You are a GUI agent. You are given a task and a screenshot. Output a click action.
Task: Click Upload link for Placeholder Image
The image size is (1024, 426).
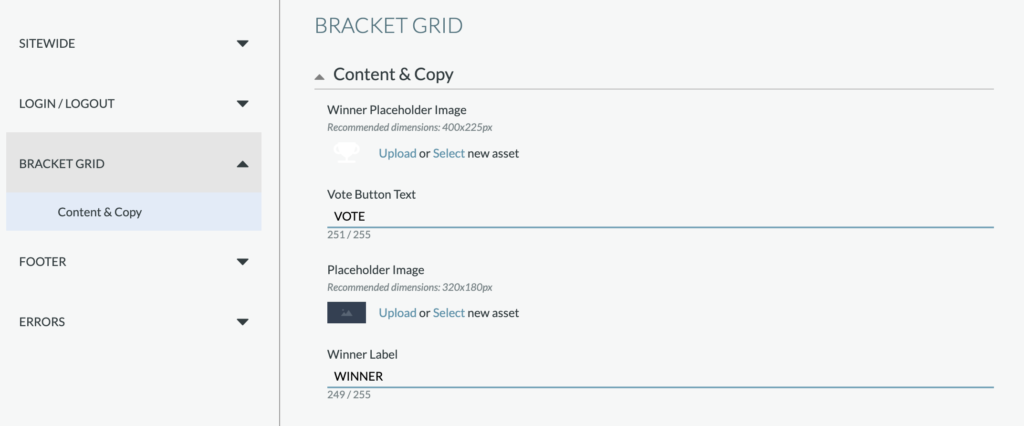(397, 313)
